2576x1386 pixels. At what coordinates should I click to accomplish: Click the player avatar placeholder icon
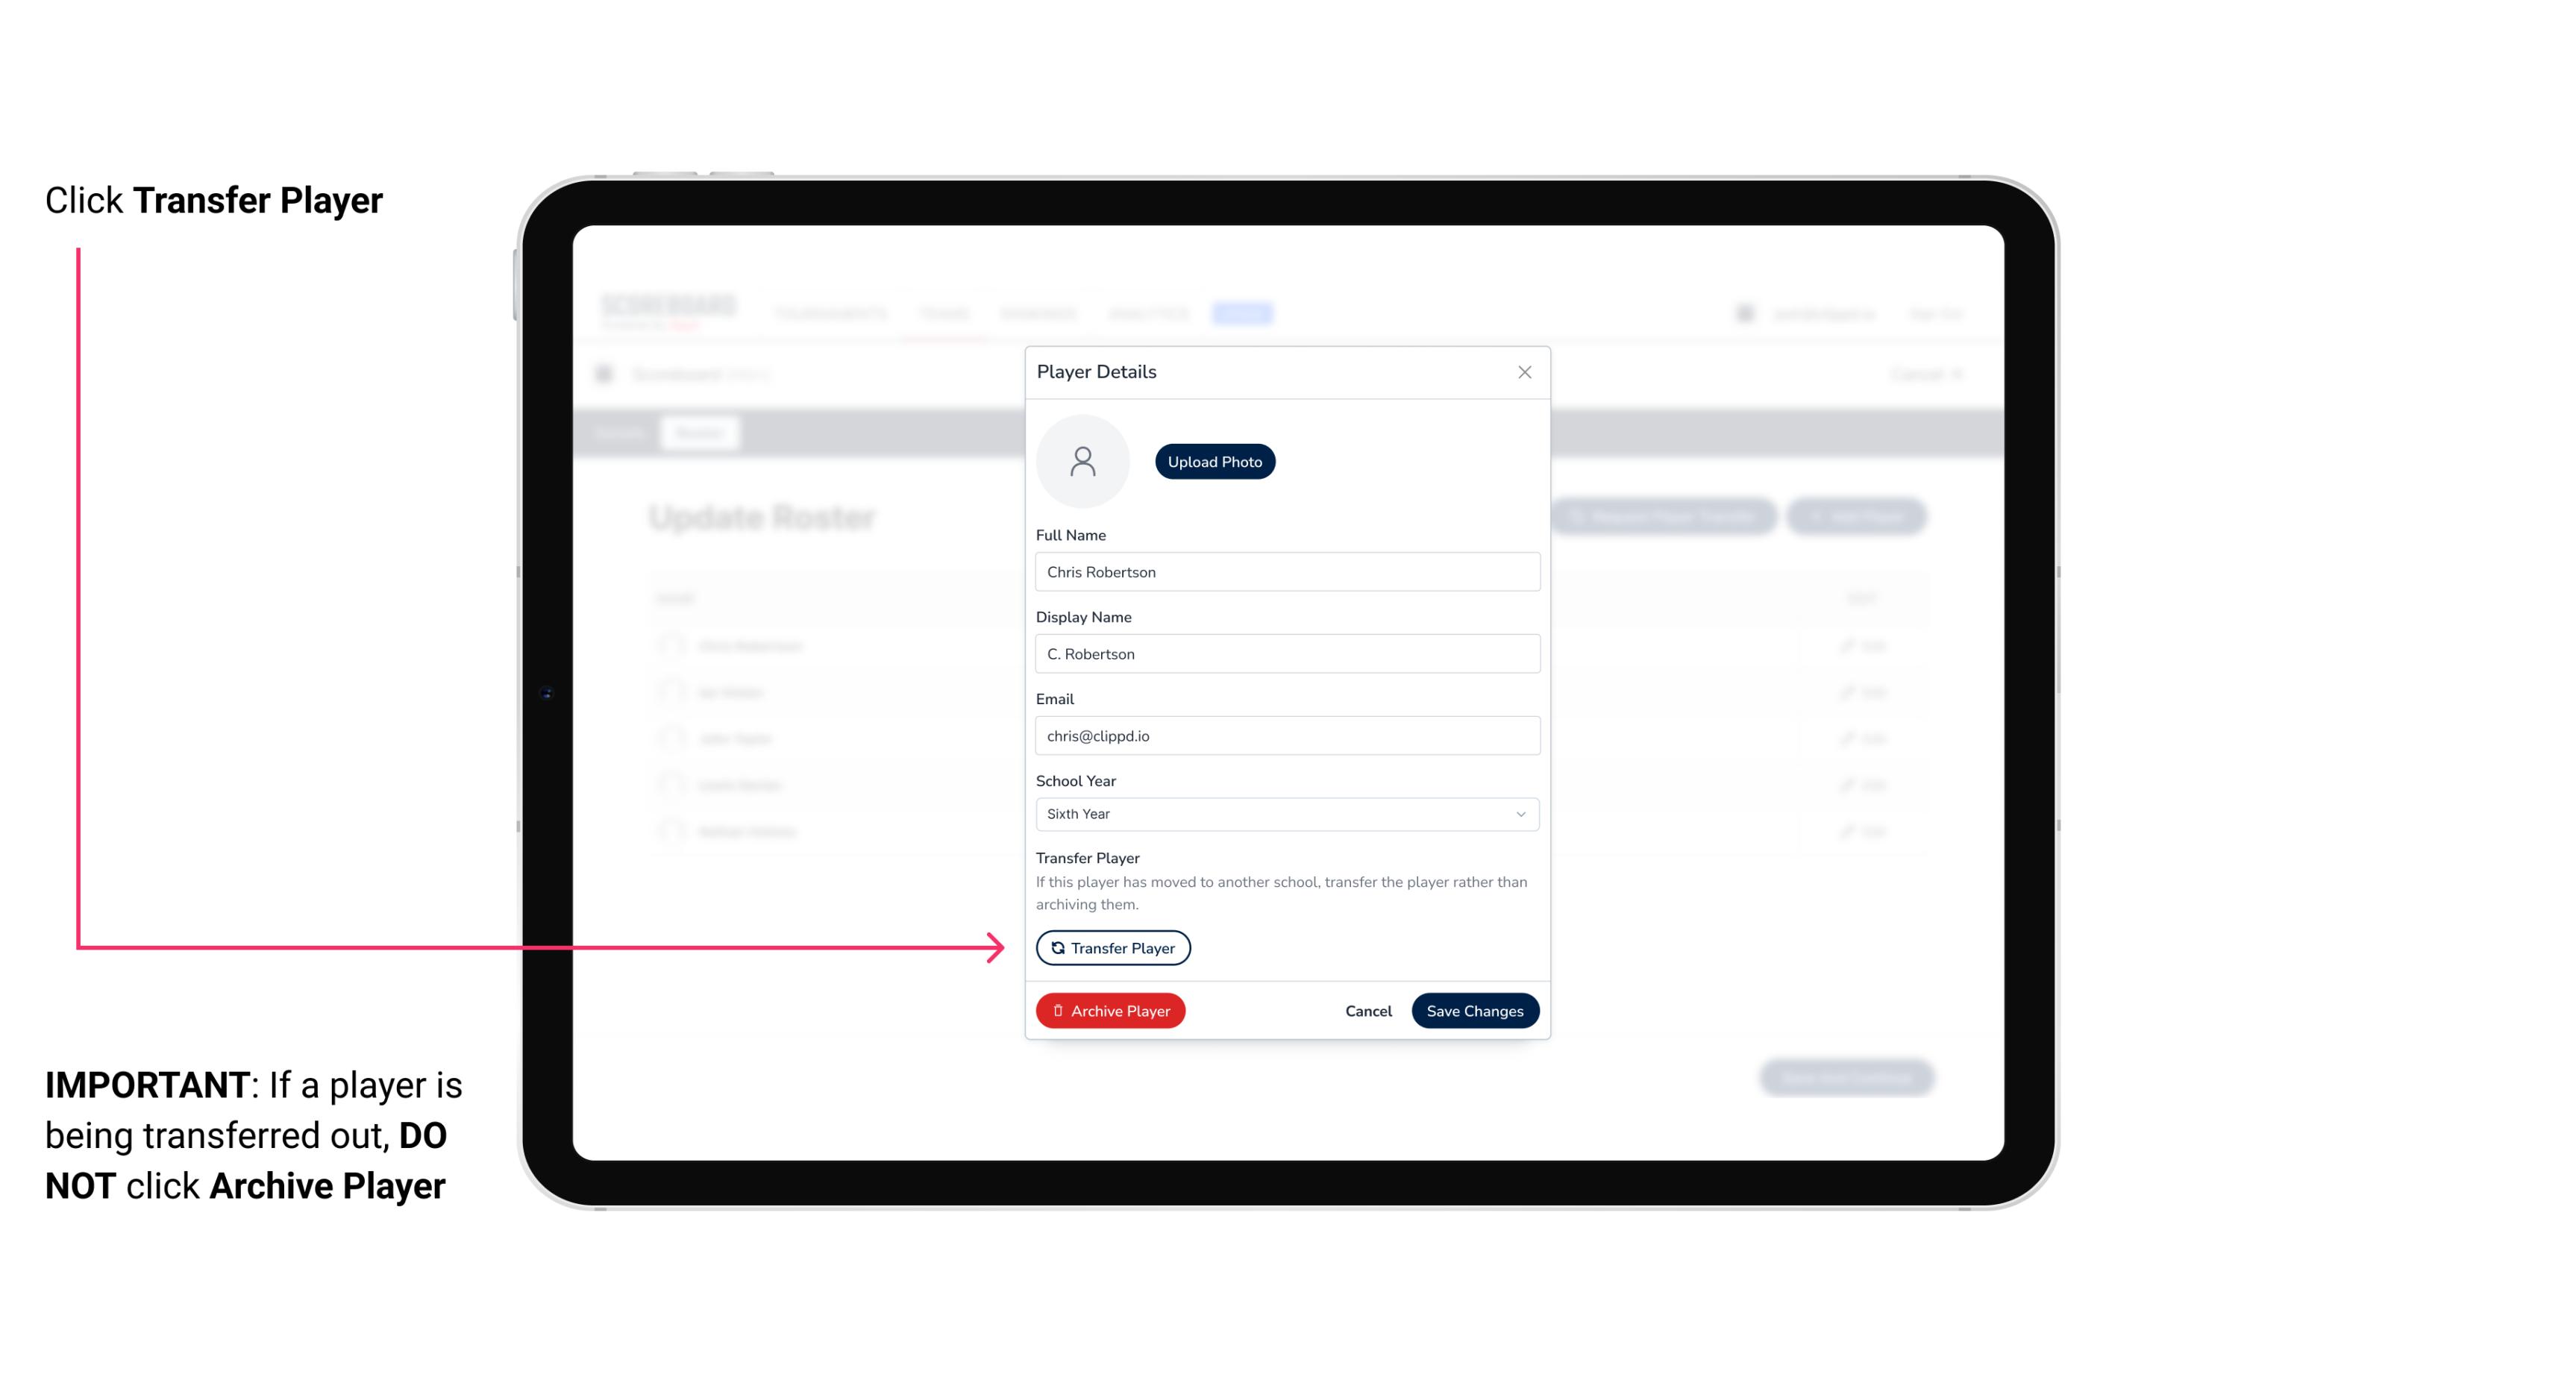[1082, 460]
